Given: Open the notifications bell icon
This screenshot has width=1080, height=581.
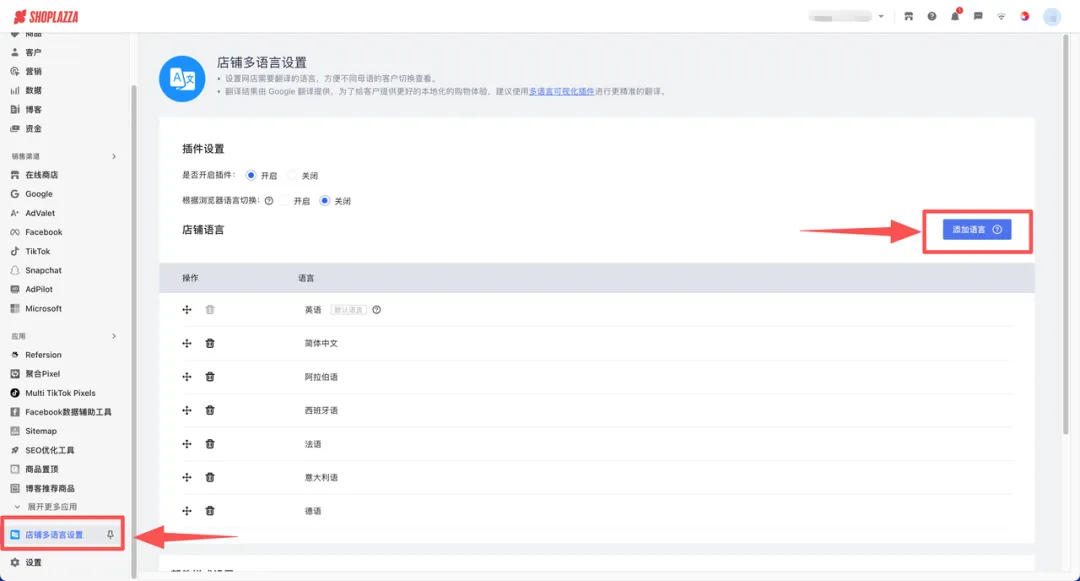Looking at the screenshot, I should pyautogui.click(x=955, y=16).
